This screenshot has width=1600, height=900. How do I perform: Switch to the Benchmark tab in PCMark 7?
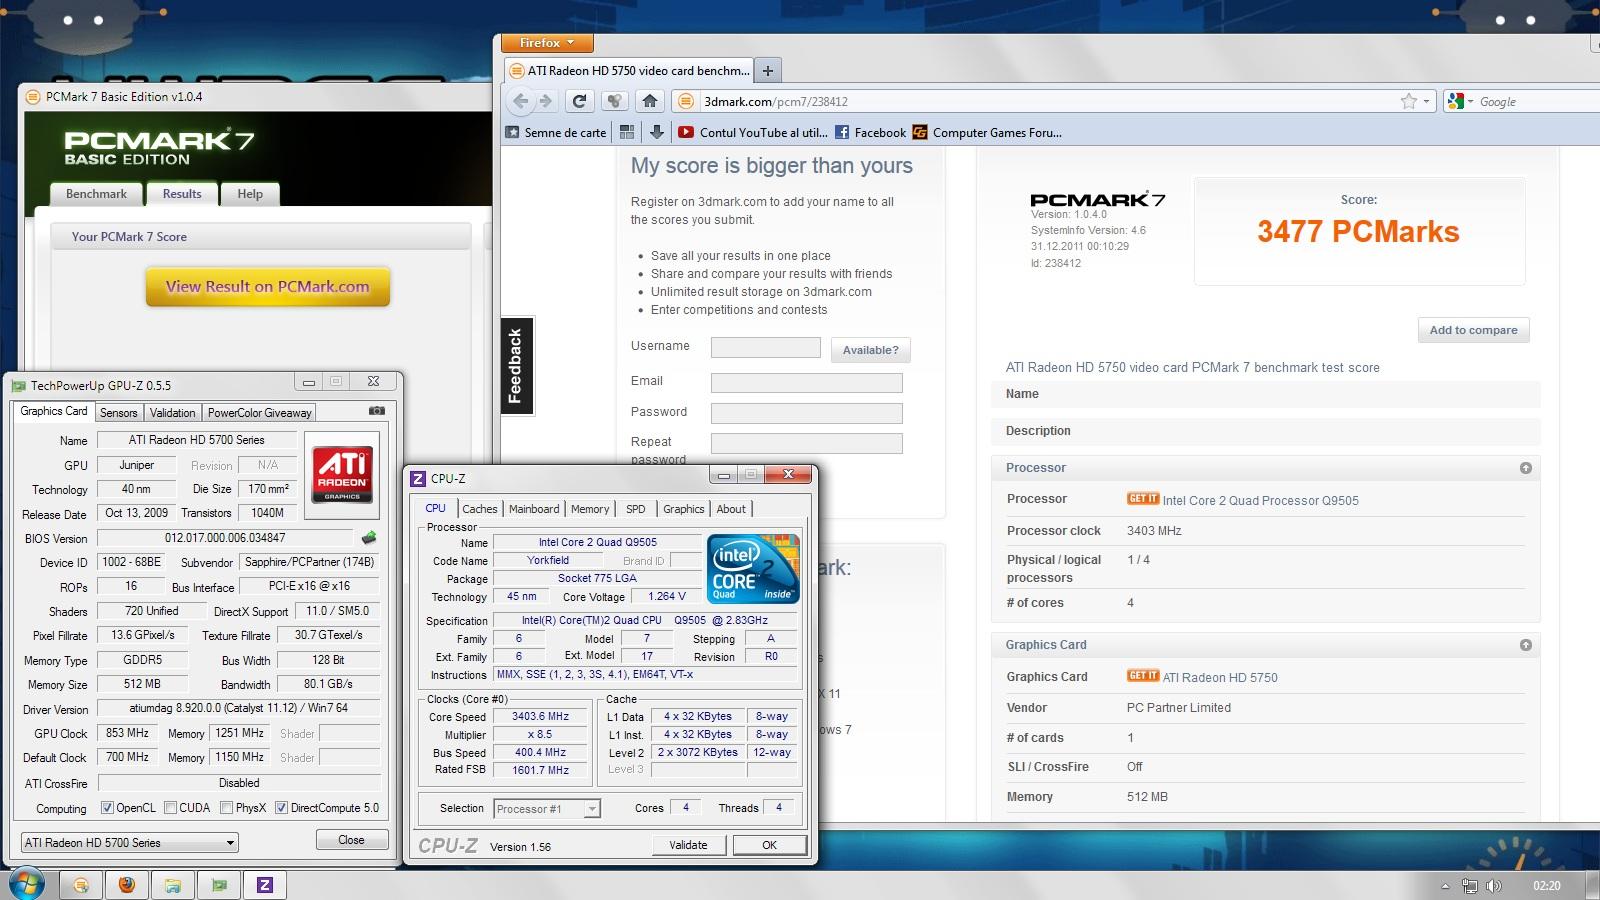pyautogui.click(x=96, y=194)
